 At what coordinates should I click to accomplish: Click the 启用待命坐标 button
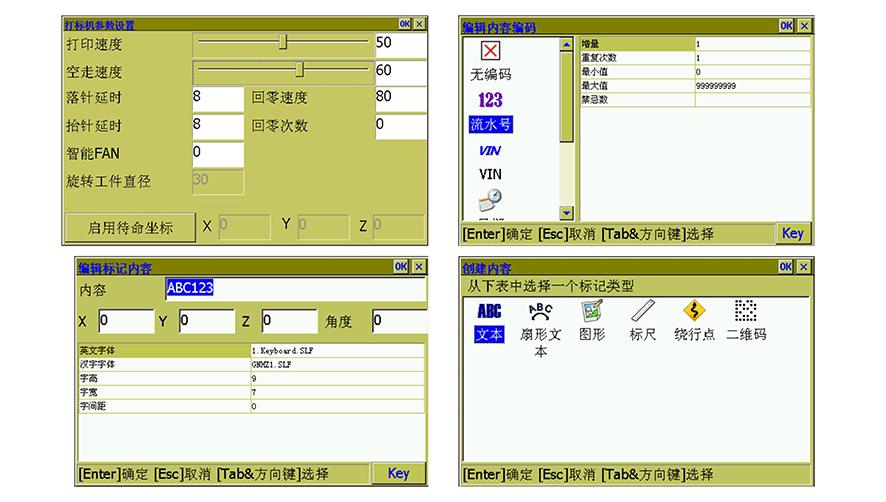point(131,227)
